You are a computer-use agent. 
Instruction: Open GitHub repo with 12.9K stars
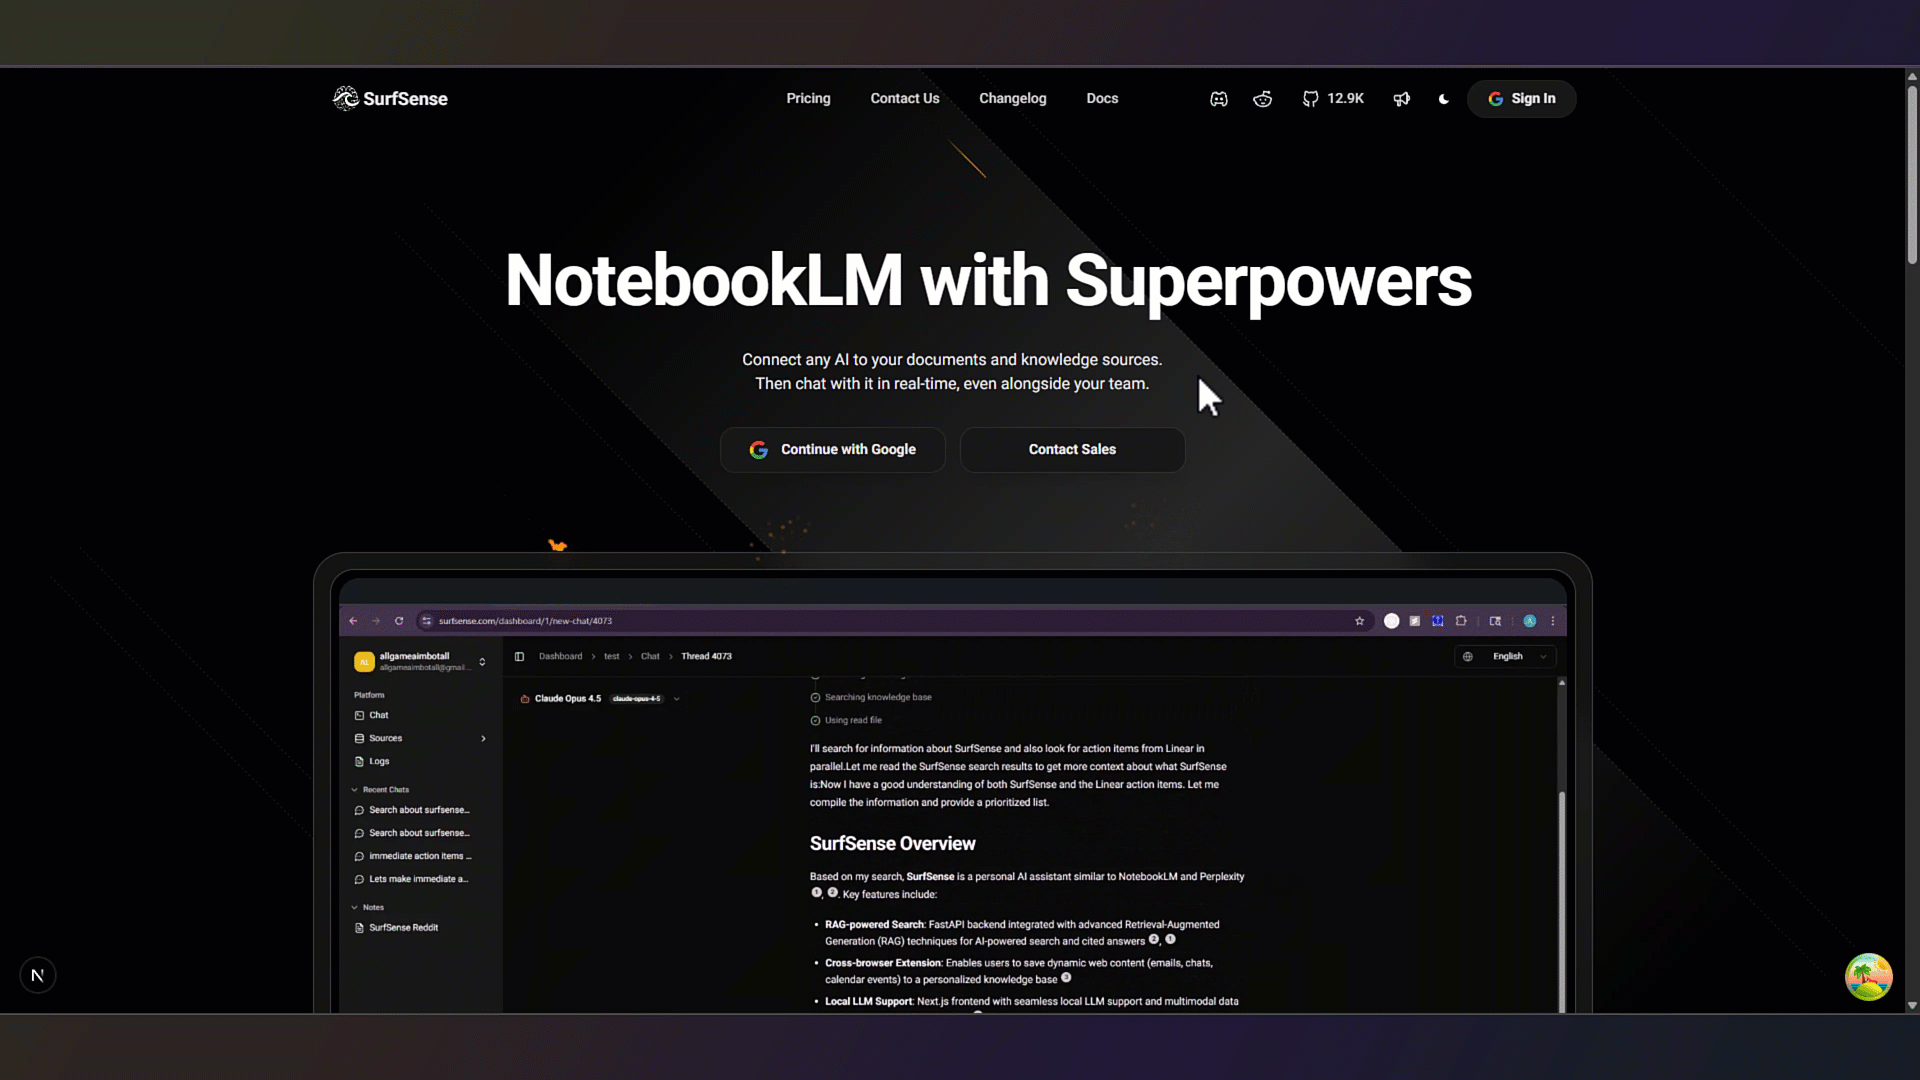[x=1332, y=99]
